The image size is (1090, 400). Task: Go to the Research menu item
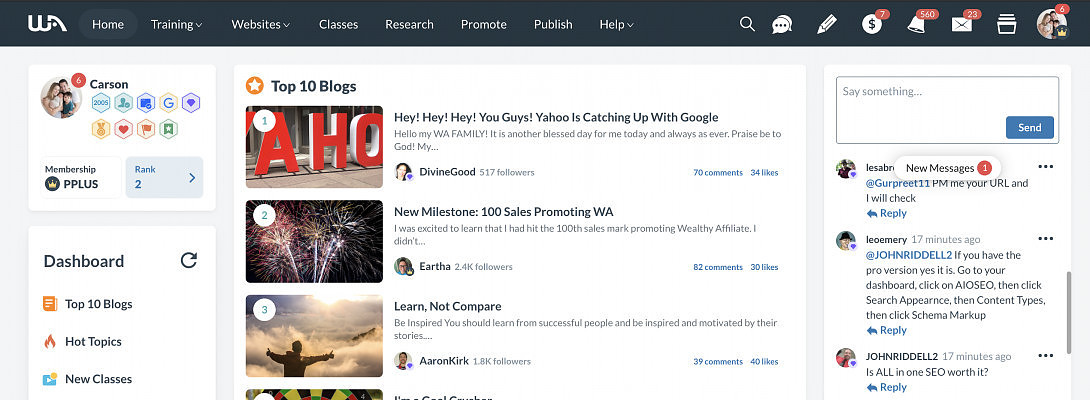pos(409,24)
